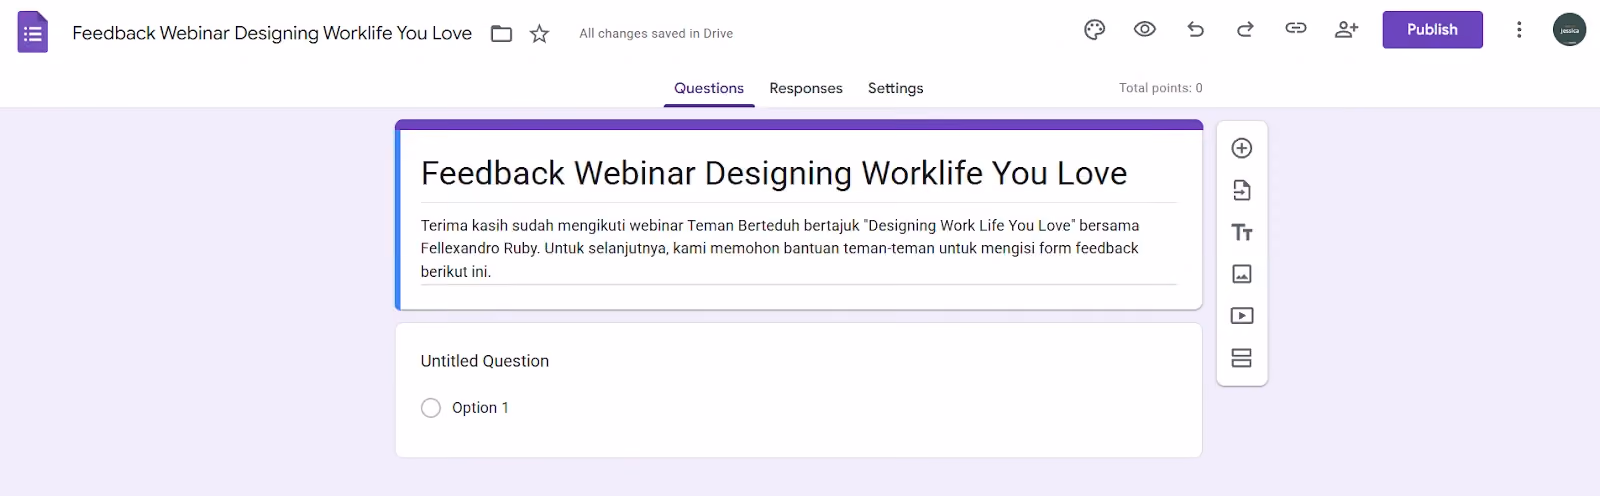Open the Settings tab
The width and height of the screenshot is (1600, 496).
pyautogui.click(x=896, y=88)
